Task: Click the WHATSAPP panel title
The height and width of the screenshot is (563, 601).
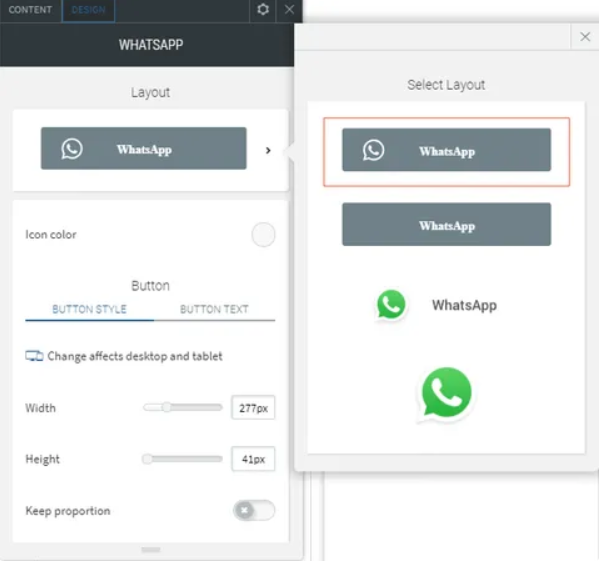Action: coord(151,45)
